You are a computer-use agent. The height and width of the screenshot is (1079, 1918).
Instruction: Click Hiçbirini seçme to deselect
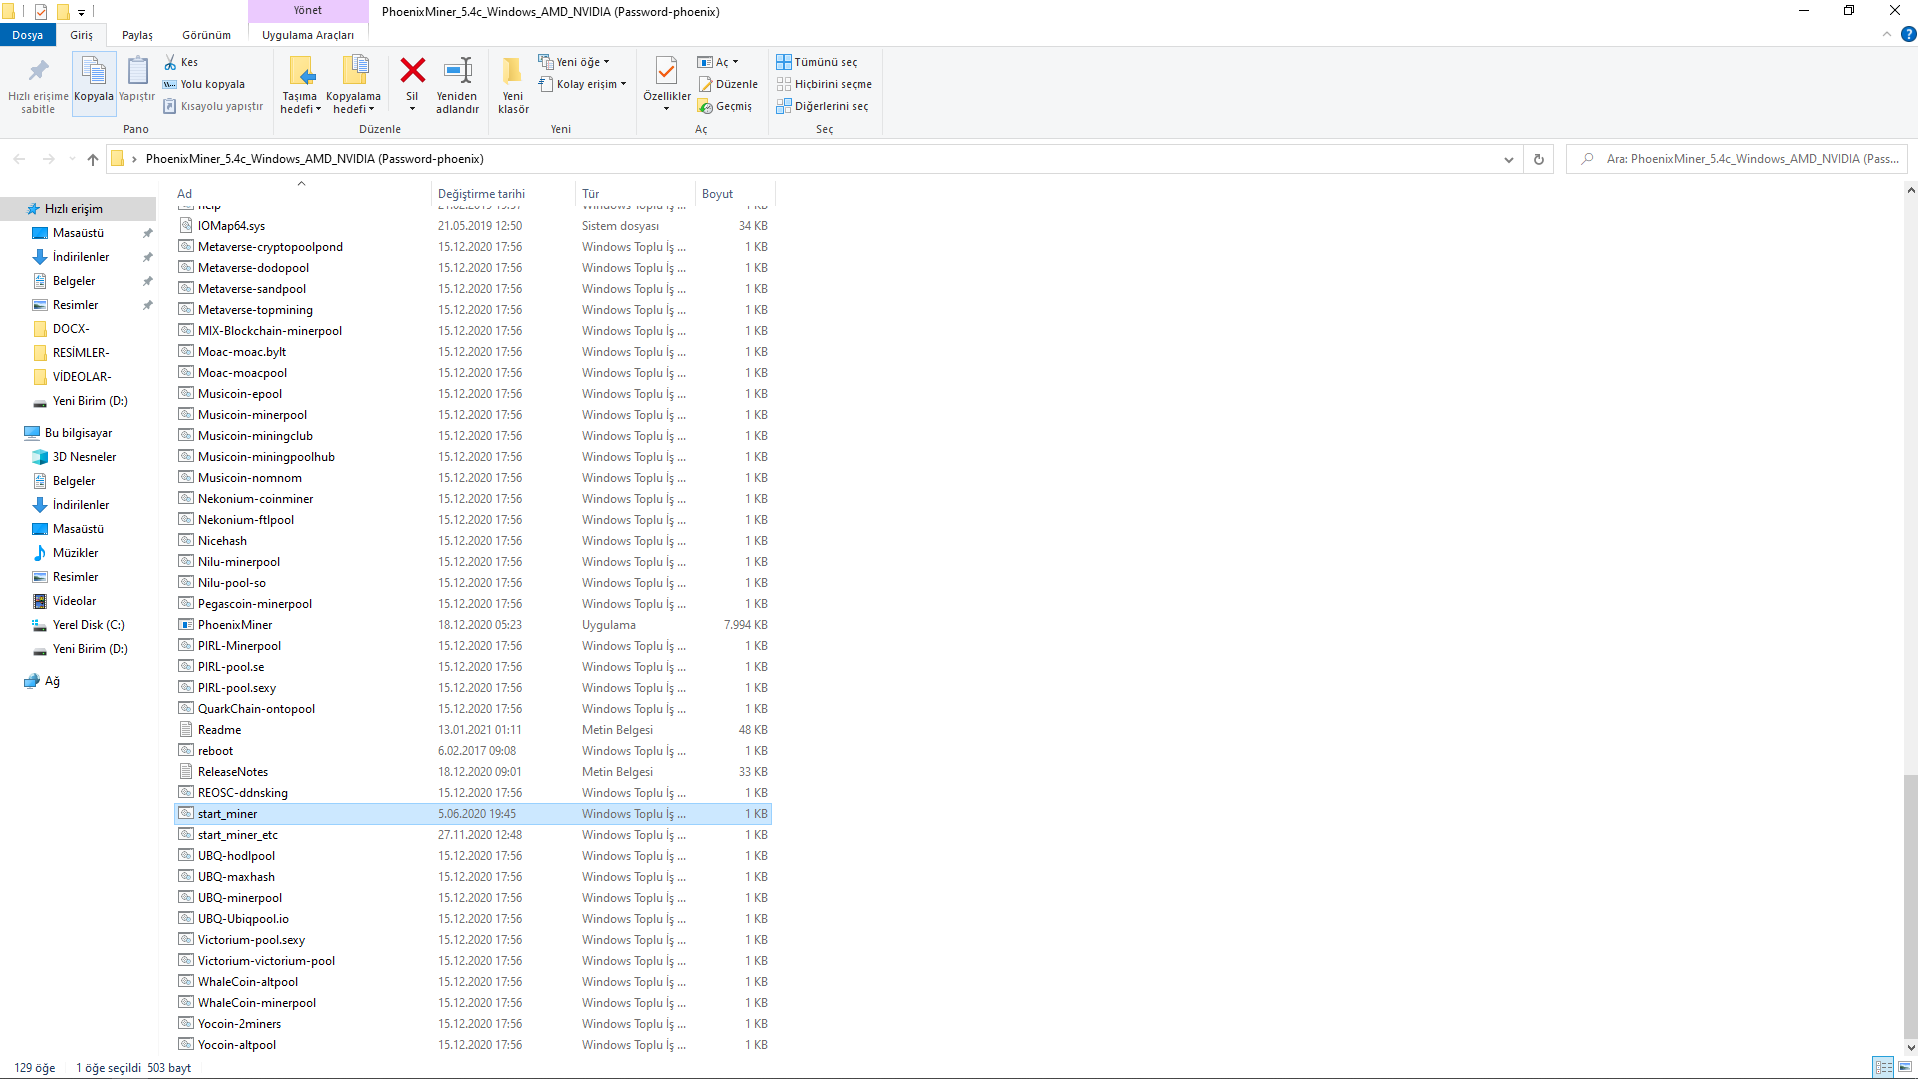[824, 84]
